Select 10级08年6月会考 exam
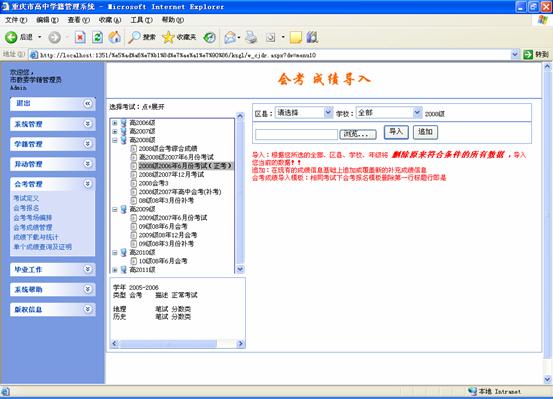Screen dimensions: 553x399 click(x=163, y=261)
